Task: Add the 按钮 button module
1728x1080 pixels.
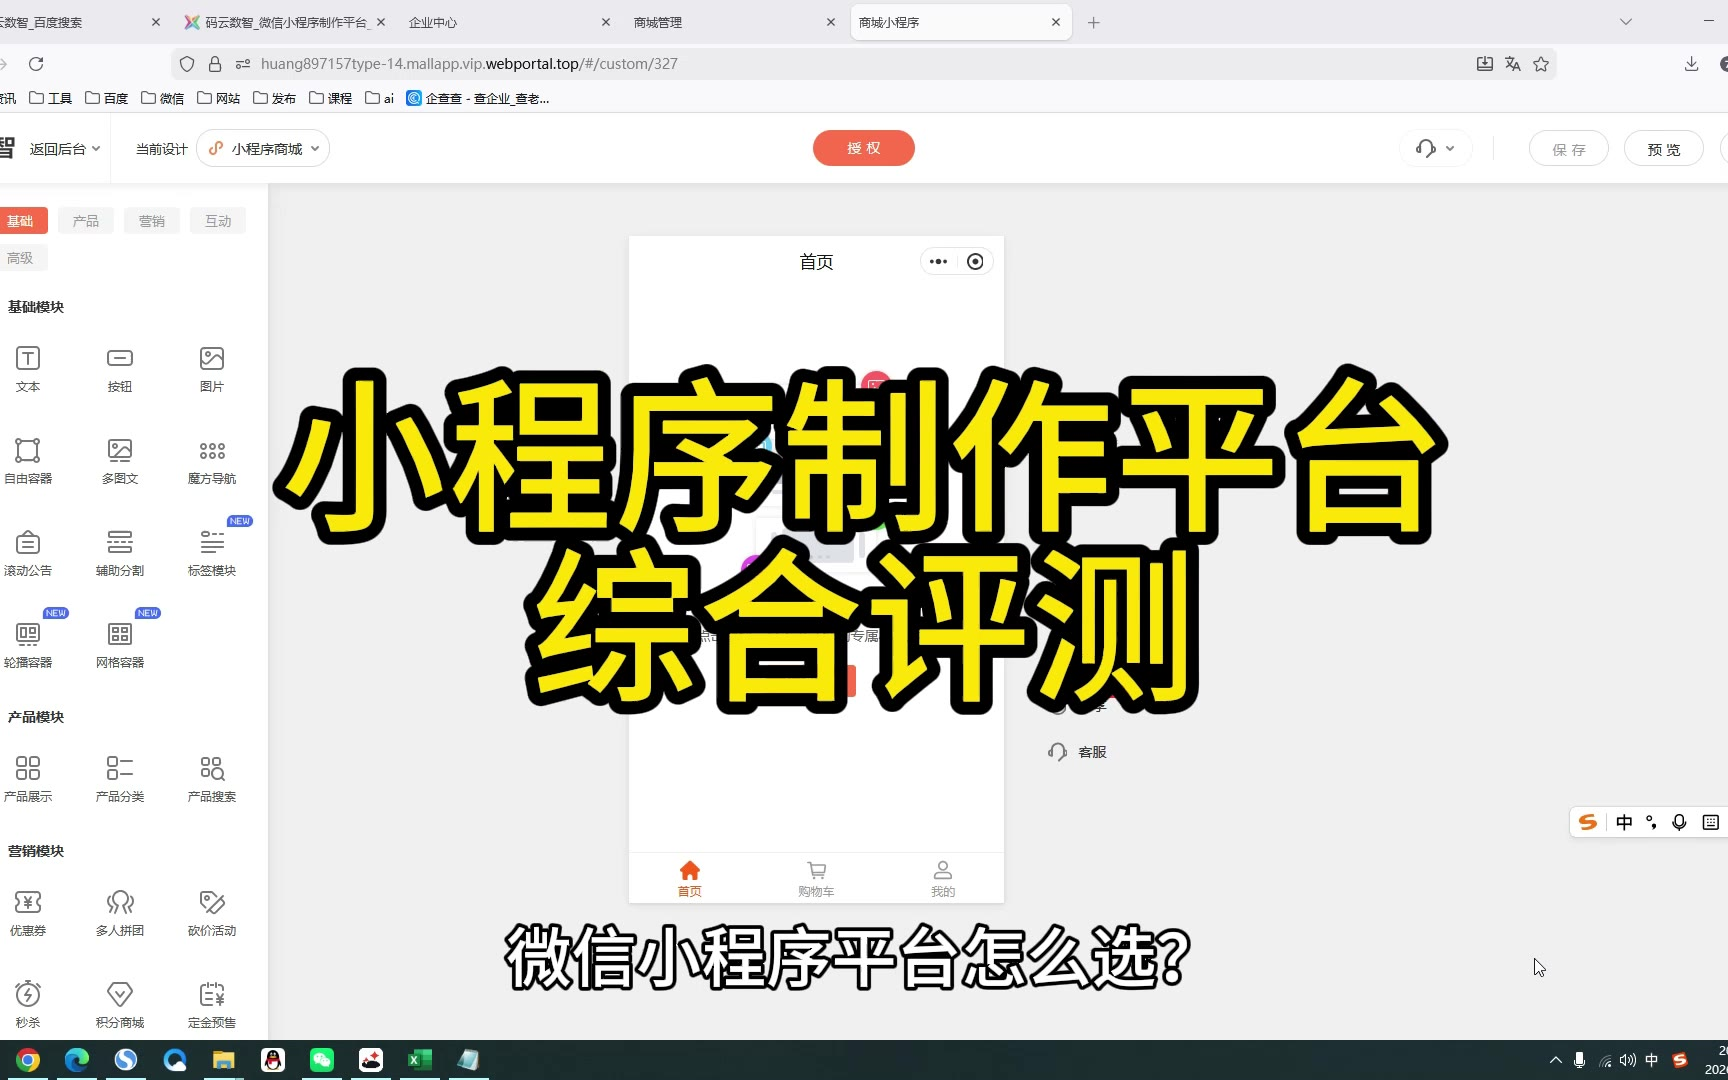Action: pyautogui.click(x=120, y=369)
